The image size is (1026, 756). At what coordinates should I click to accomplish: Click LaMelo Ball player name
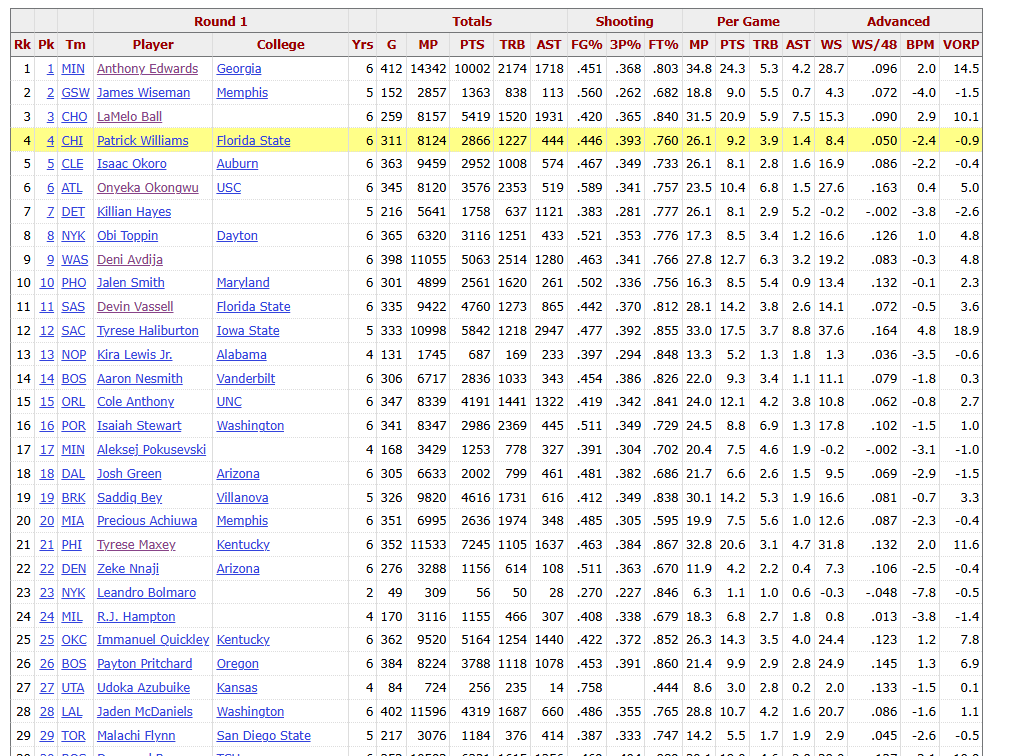[129, 117]
